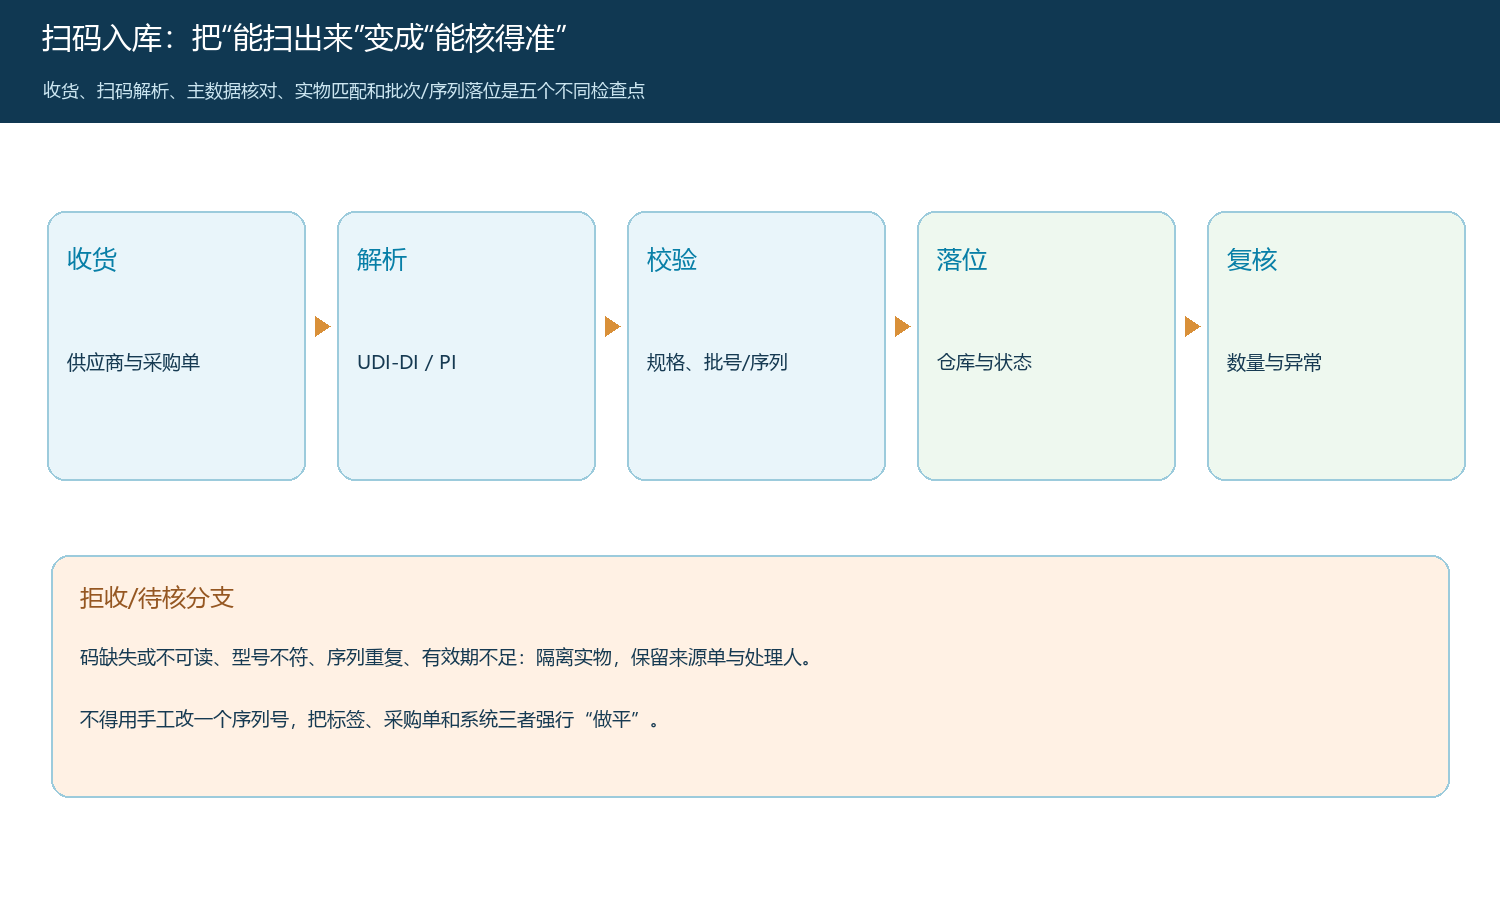
Task: Click the 拒收/待核分支 heading
Action: 157,598
